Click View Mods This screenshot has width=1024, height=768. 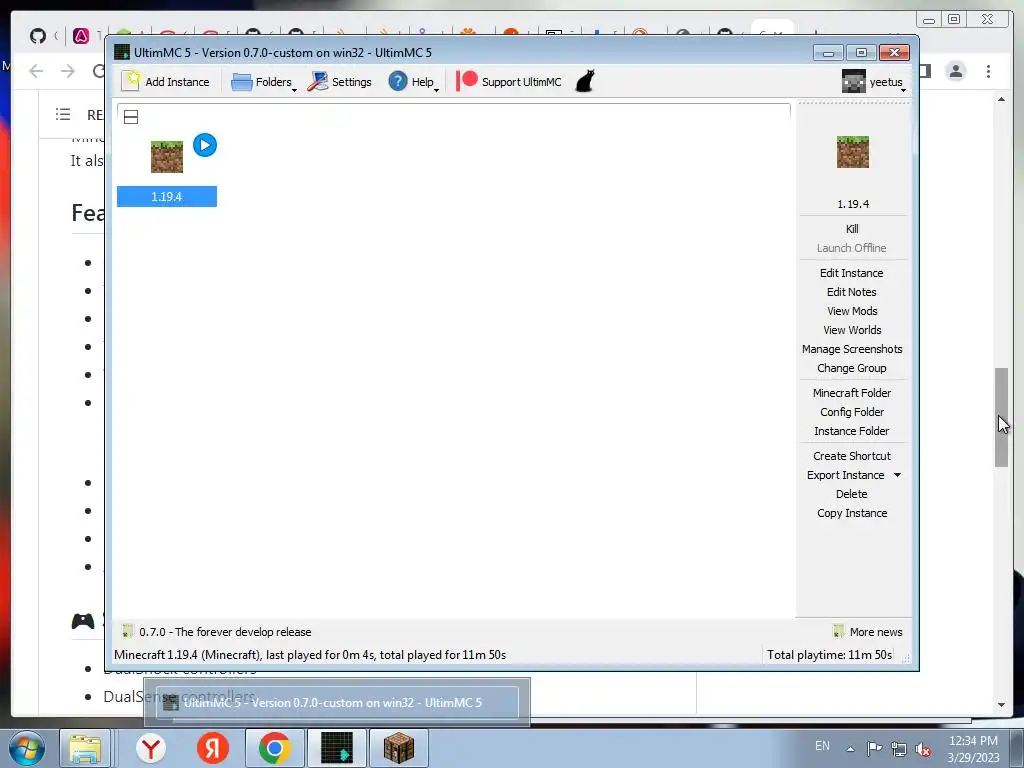(x=852, y=311)
